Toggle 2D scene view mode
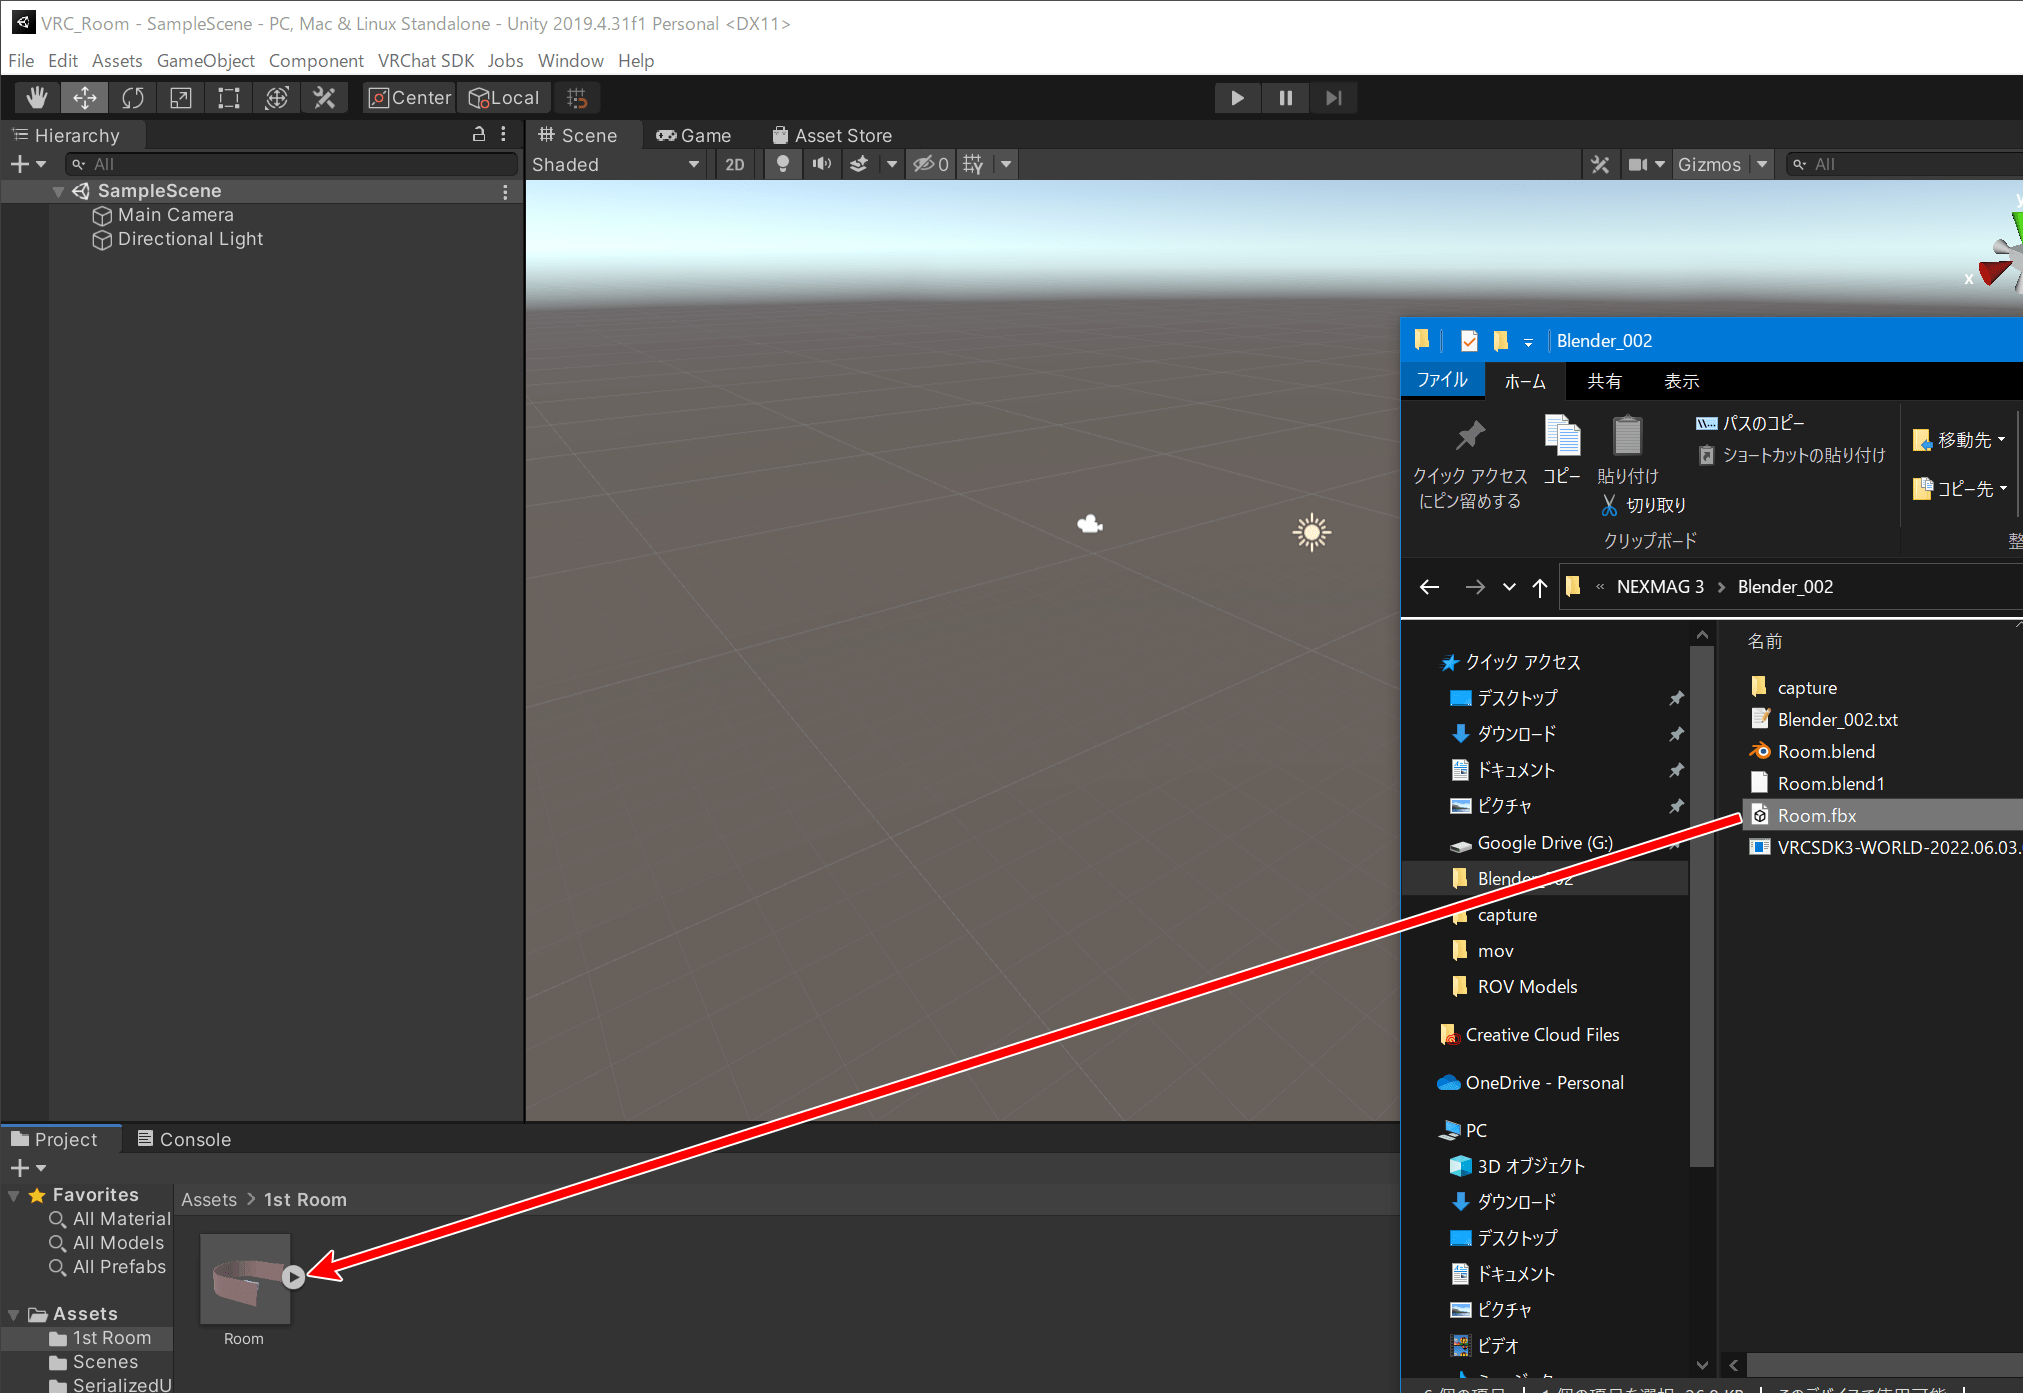The image size is (2023, 1393). click(x=735, y=164)
